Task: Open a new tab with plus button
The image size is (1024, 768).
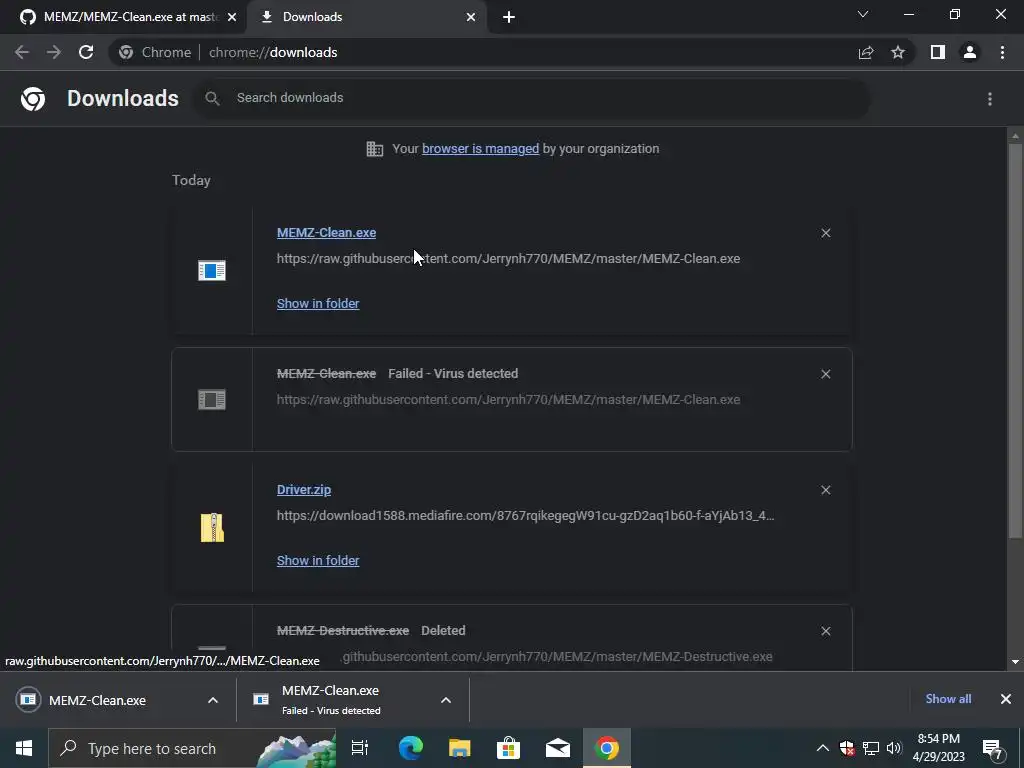Action: pyautogui.click(x=509, y=17)
